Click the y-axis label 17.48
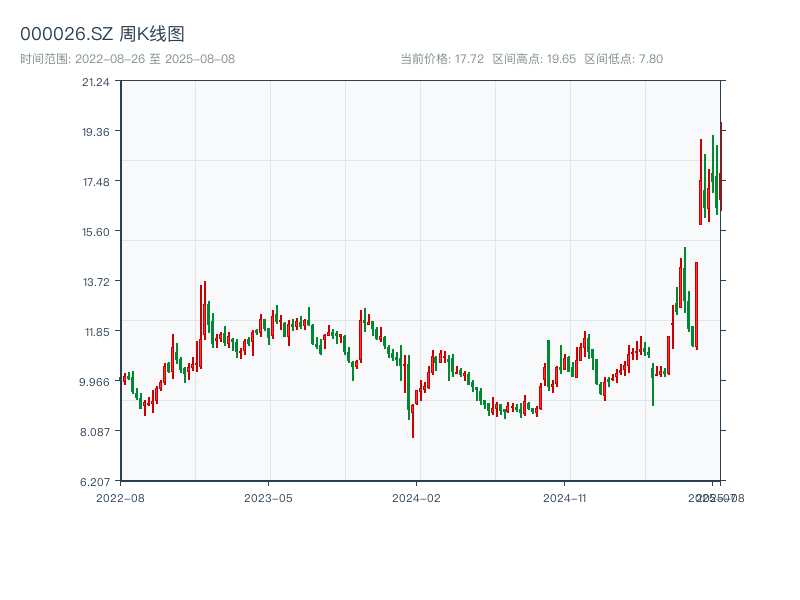 (96, 182)
